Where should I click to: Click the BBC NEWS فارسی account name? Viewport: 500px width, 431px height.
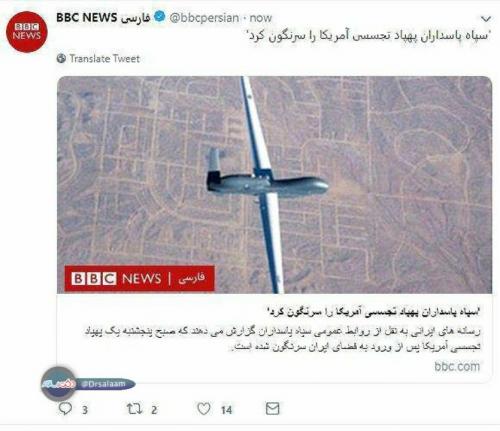103,17
